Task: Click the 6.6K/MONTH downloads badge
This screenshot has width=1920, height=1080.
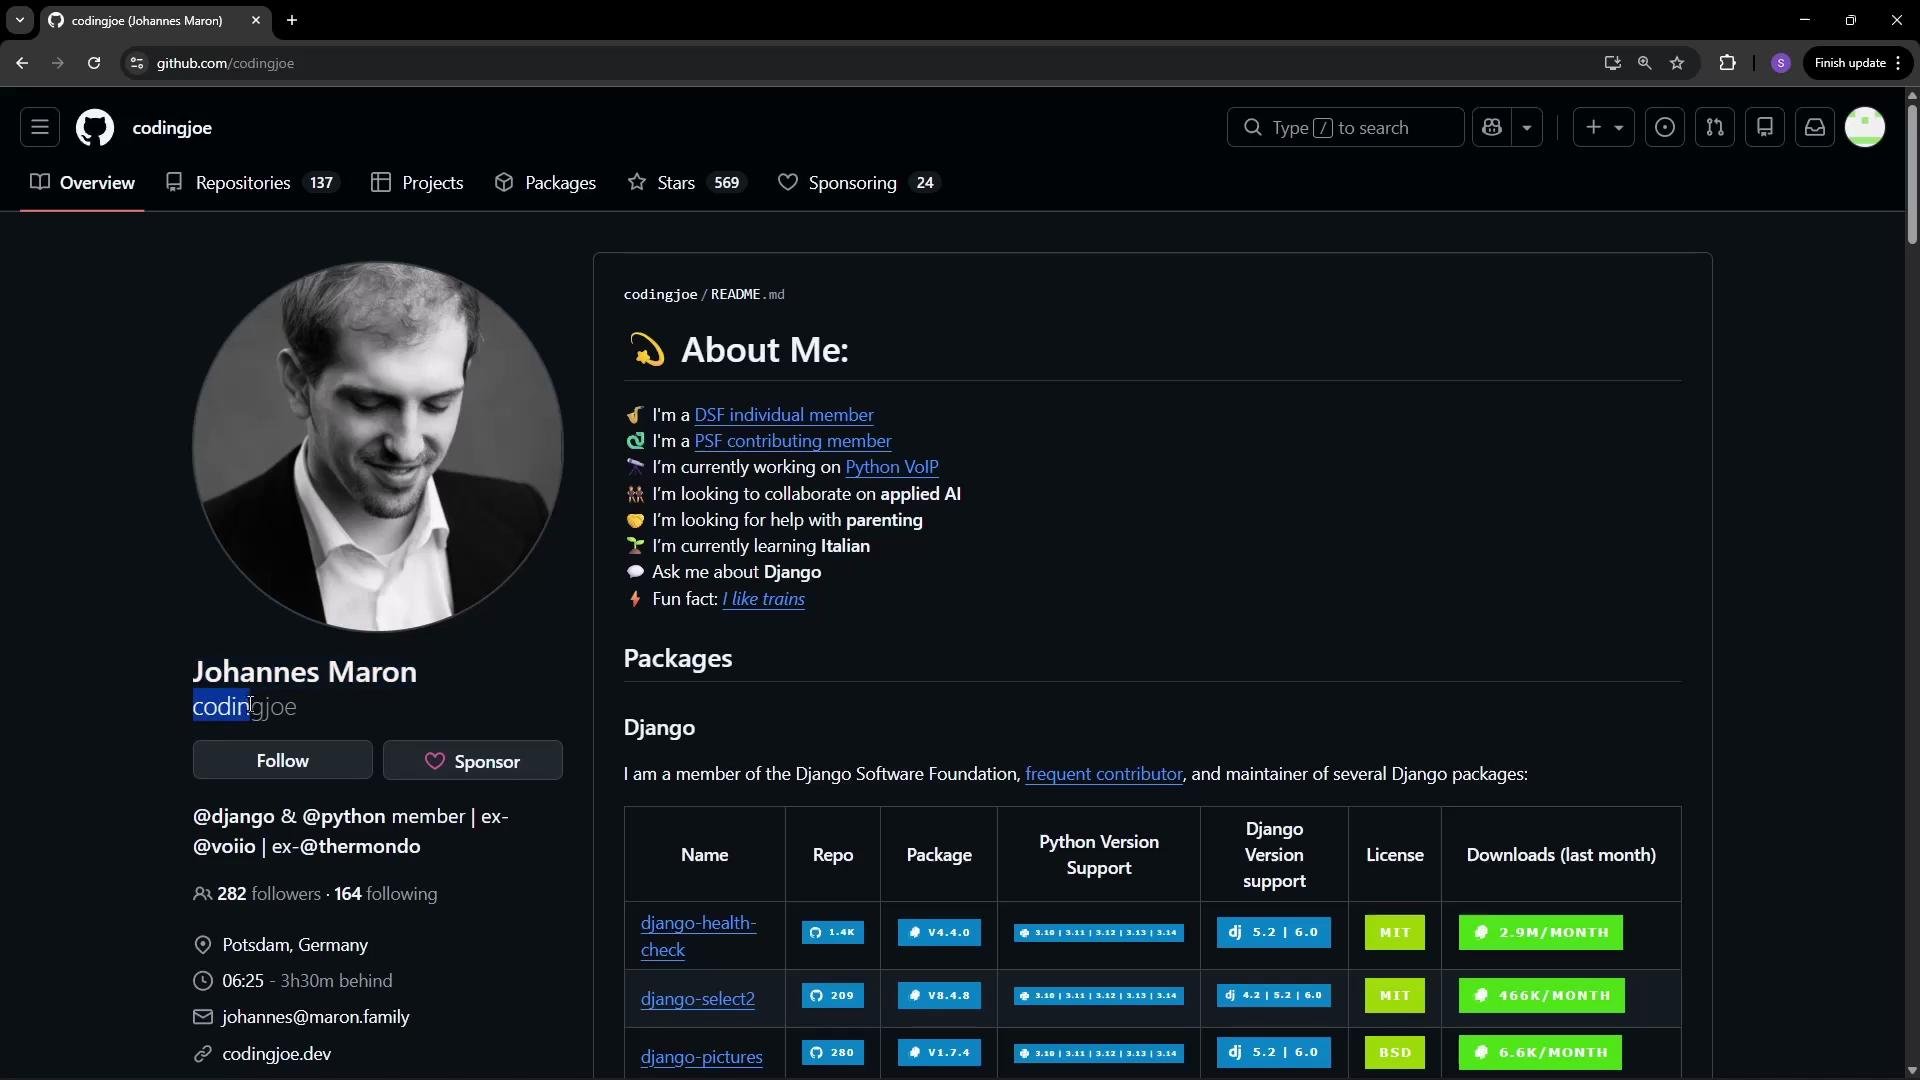Action: (1540, 1053)
